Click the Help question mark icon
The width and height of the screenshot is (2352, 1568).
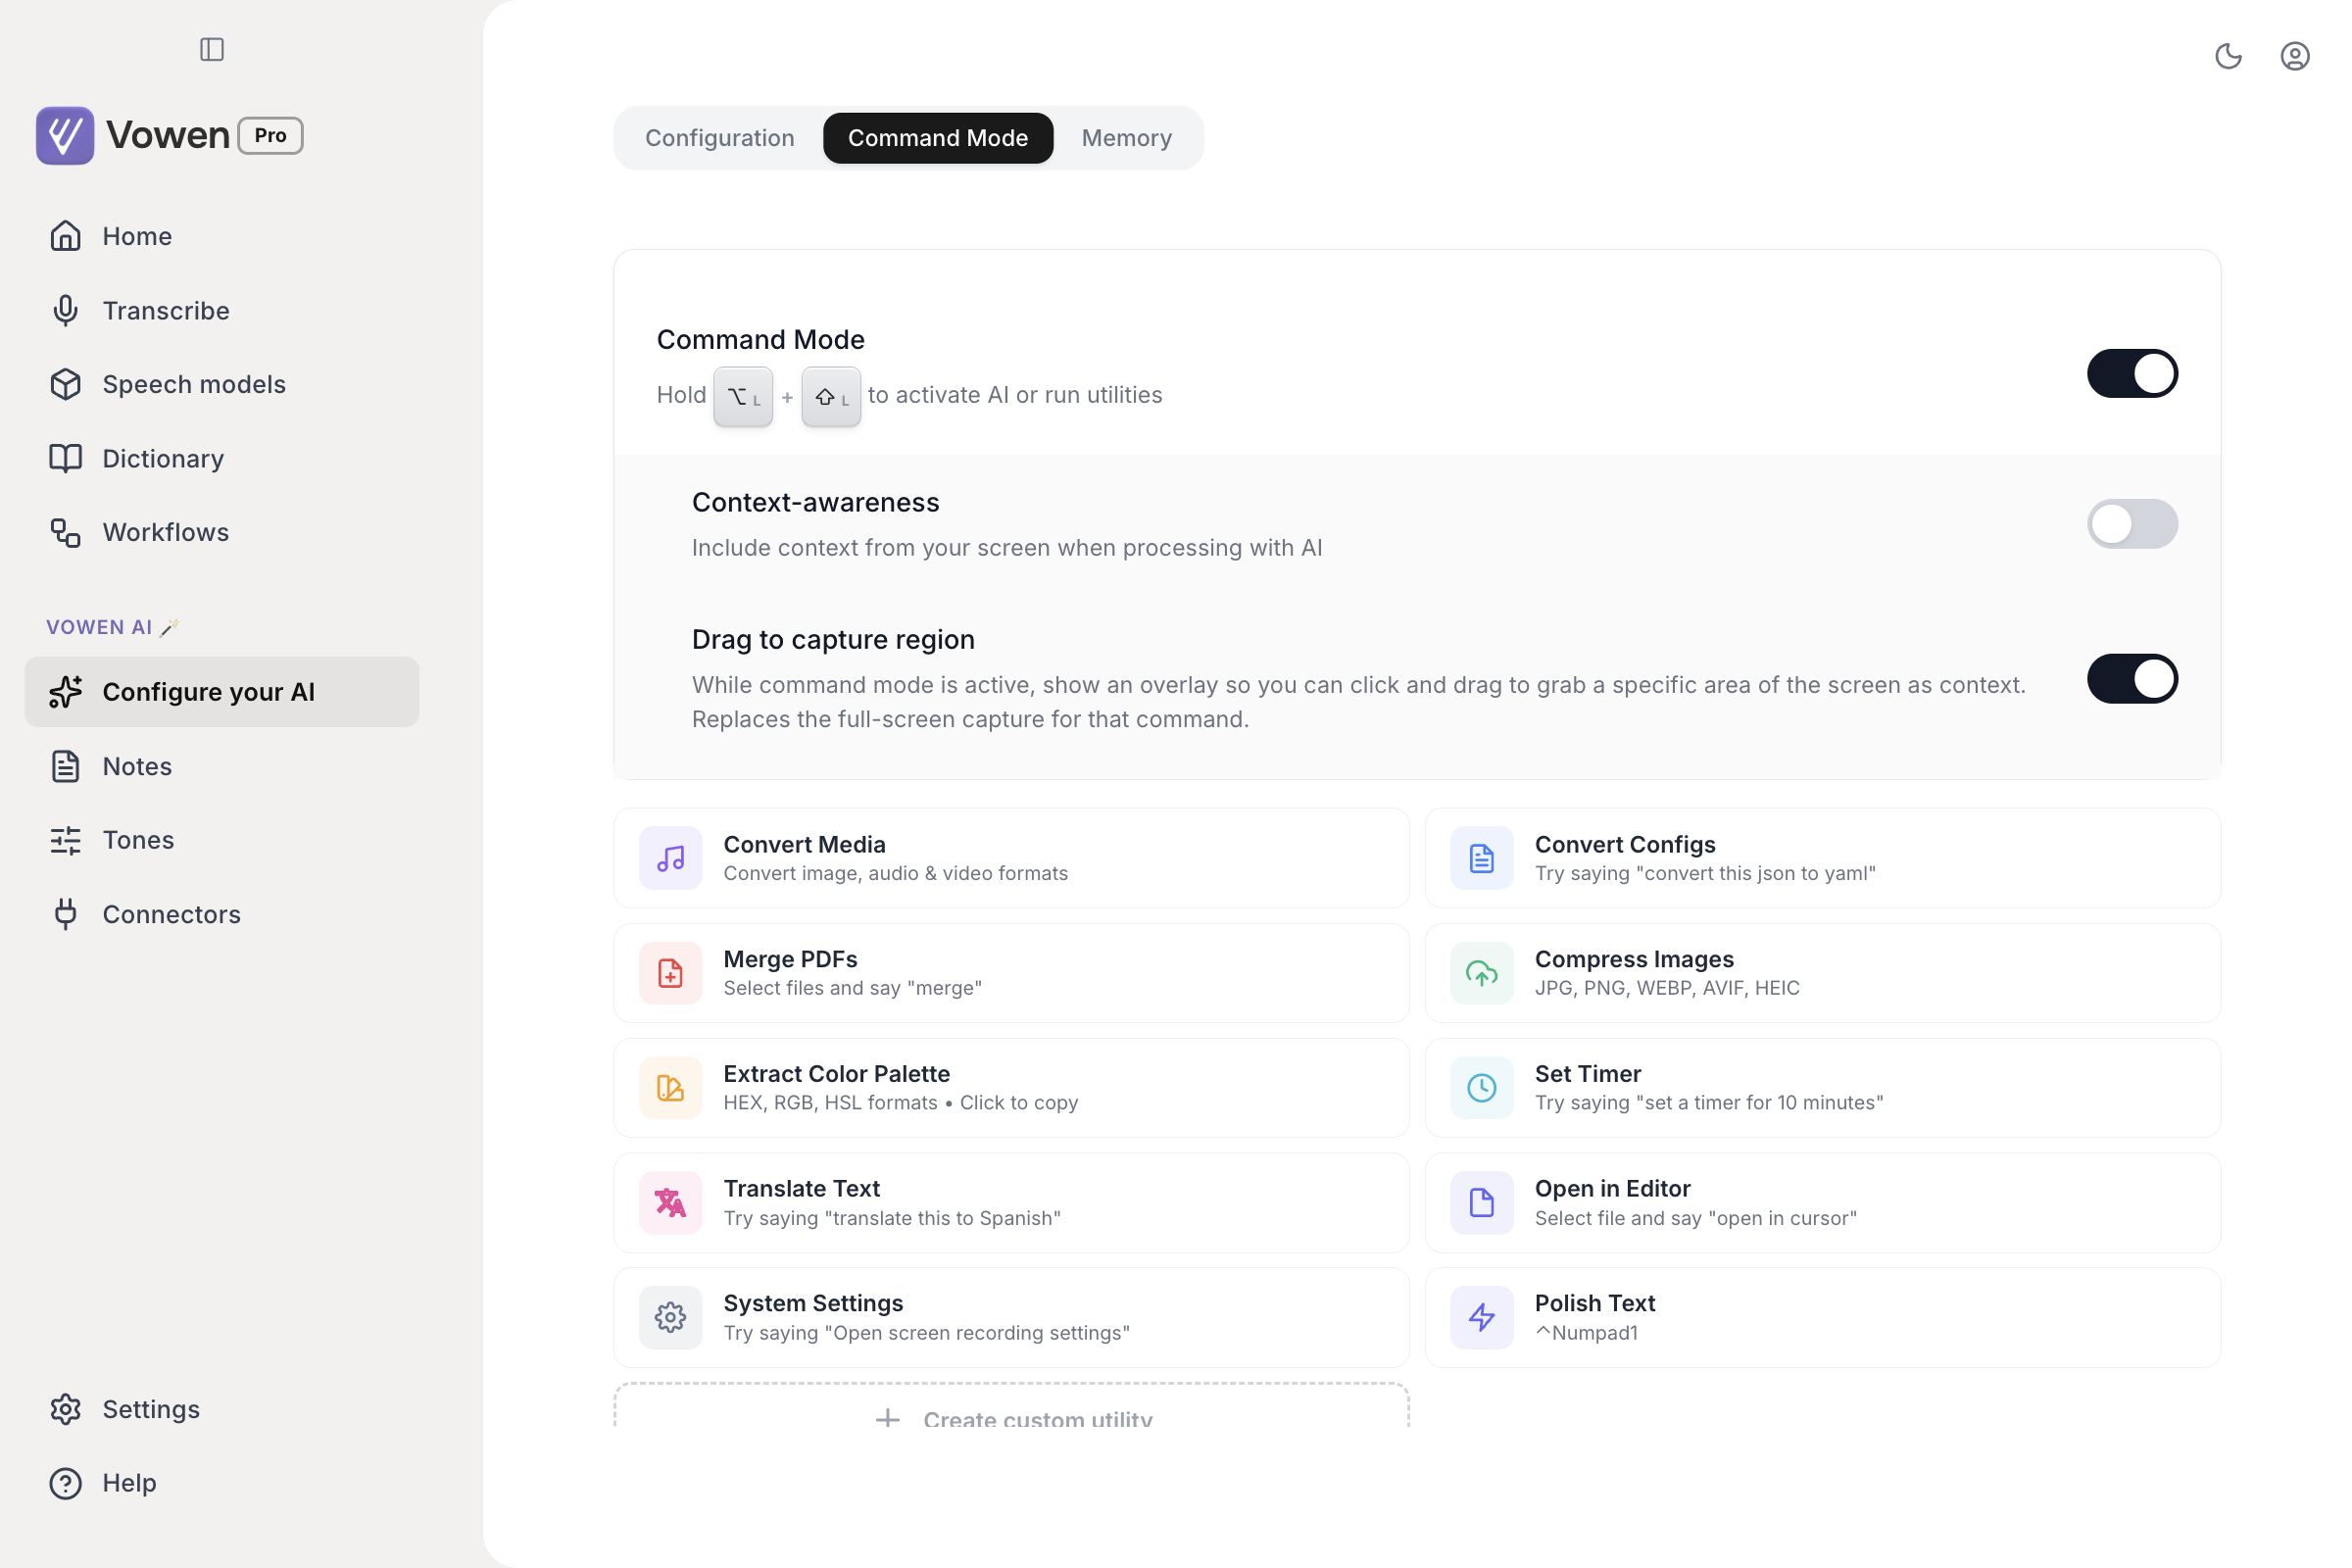coord(66,1483)
